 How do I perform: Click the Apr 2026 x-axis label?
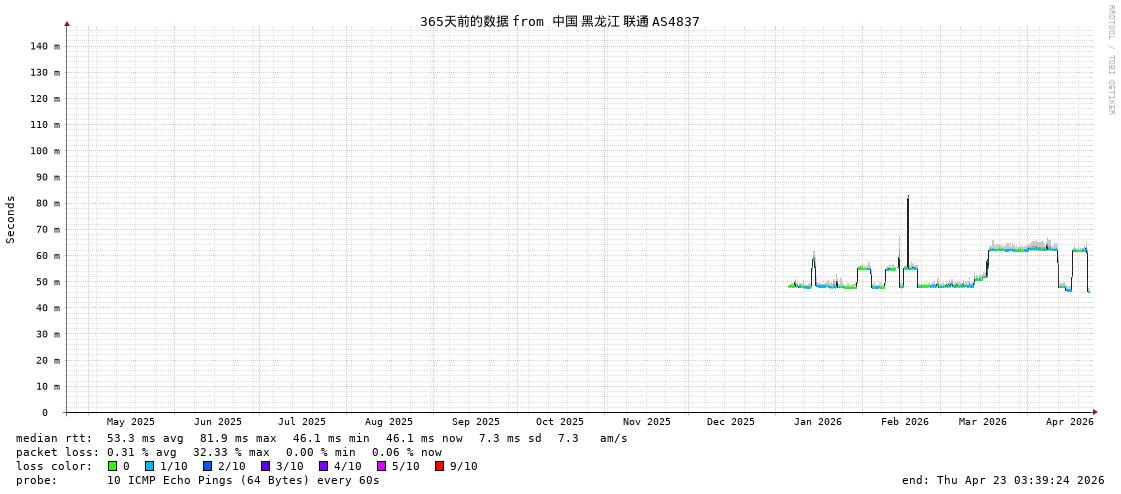point(1069,422)
